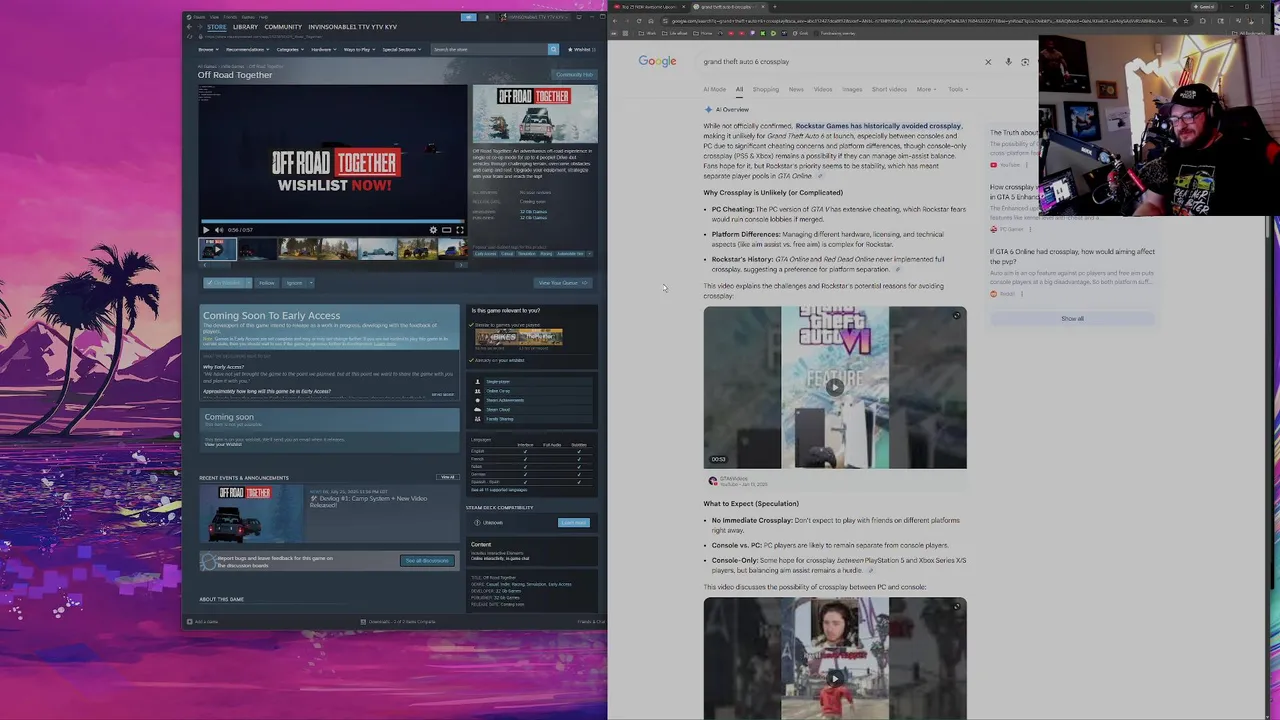Click the Early Access tag
This screenshot has height=720, width=1280.
point(485,254)
